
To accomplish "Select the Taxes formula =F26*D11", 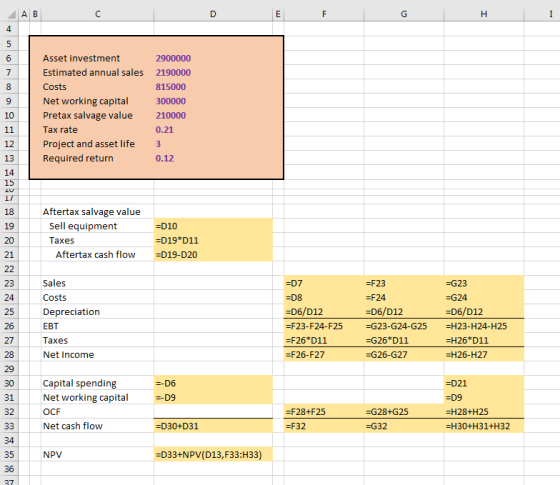I will click(x=324, y=340).
